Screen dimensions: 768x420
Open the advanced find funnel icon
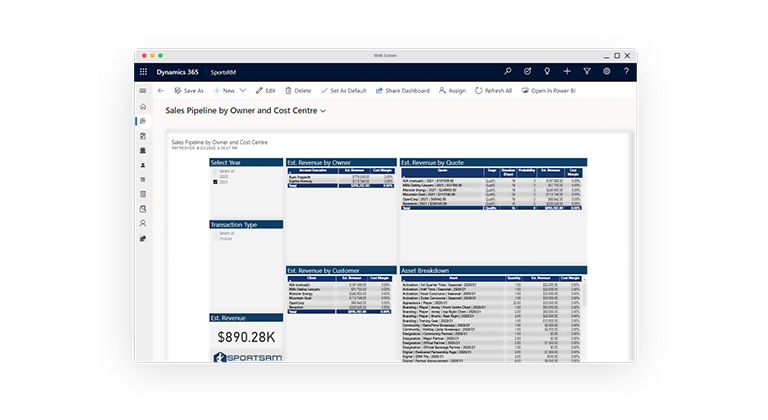[x=587, y=72]
